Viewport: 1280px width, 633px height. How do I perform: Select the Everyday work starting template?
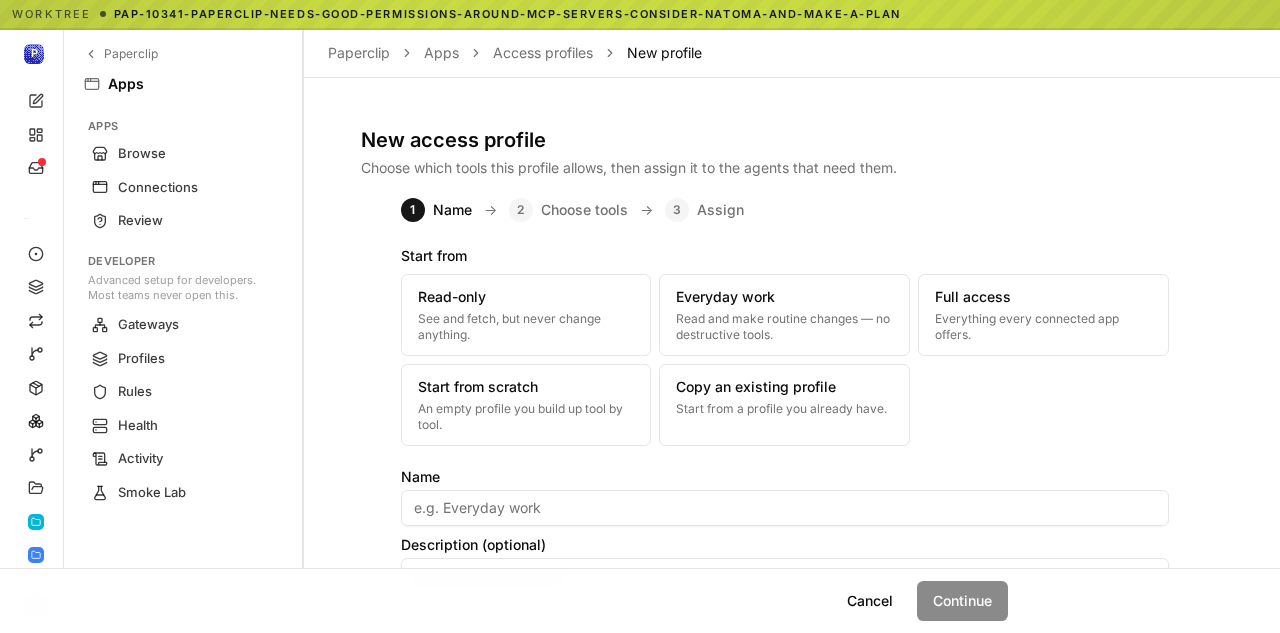[784, 315]
